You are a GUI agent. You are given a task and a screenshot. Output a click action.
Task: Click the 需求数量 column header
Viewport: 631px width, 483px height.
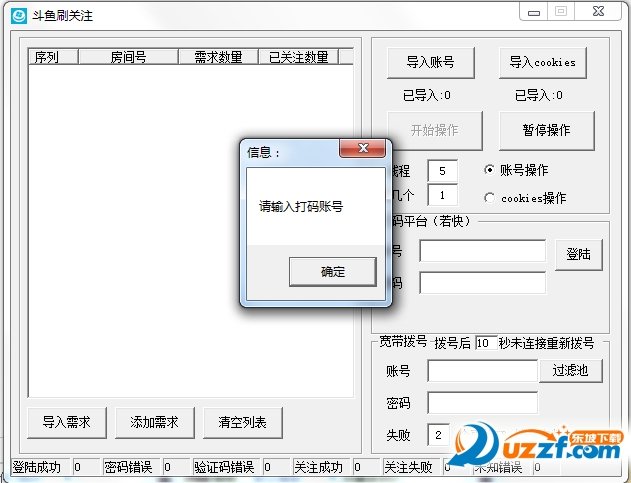[x=219, y=57]
